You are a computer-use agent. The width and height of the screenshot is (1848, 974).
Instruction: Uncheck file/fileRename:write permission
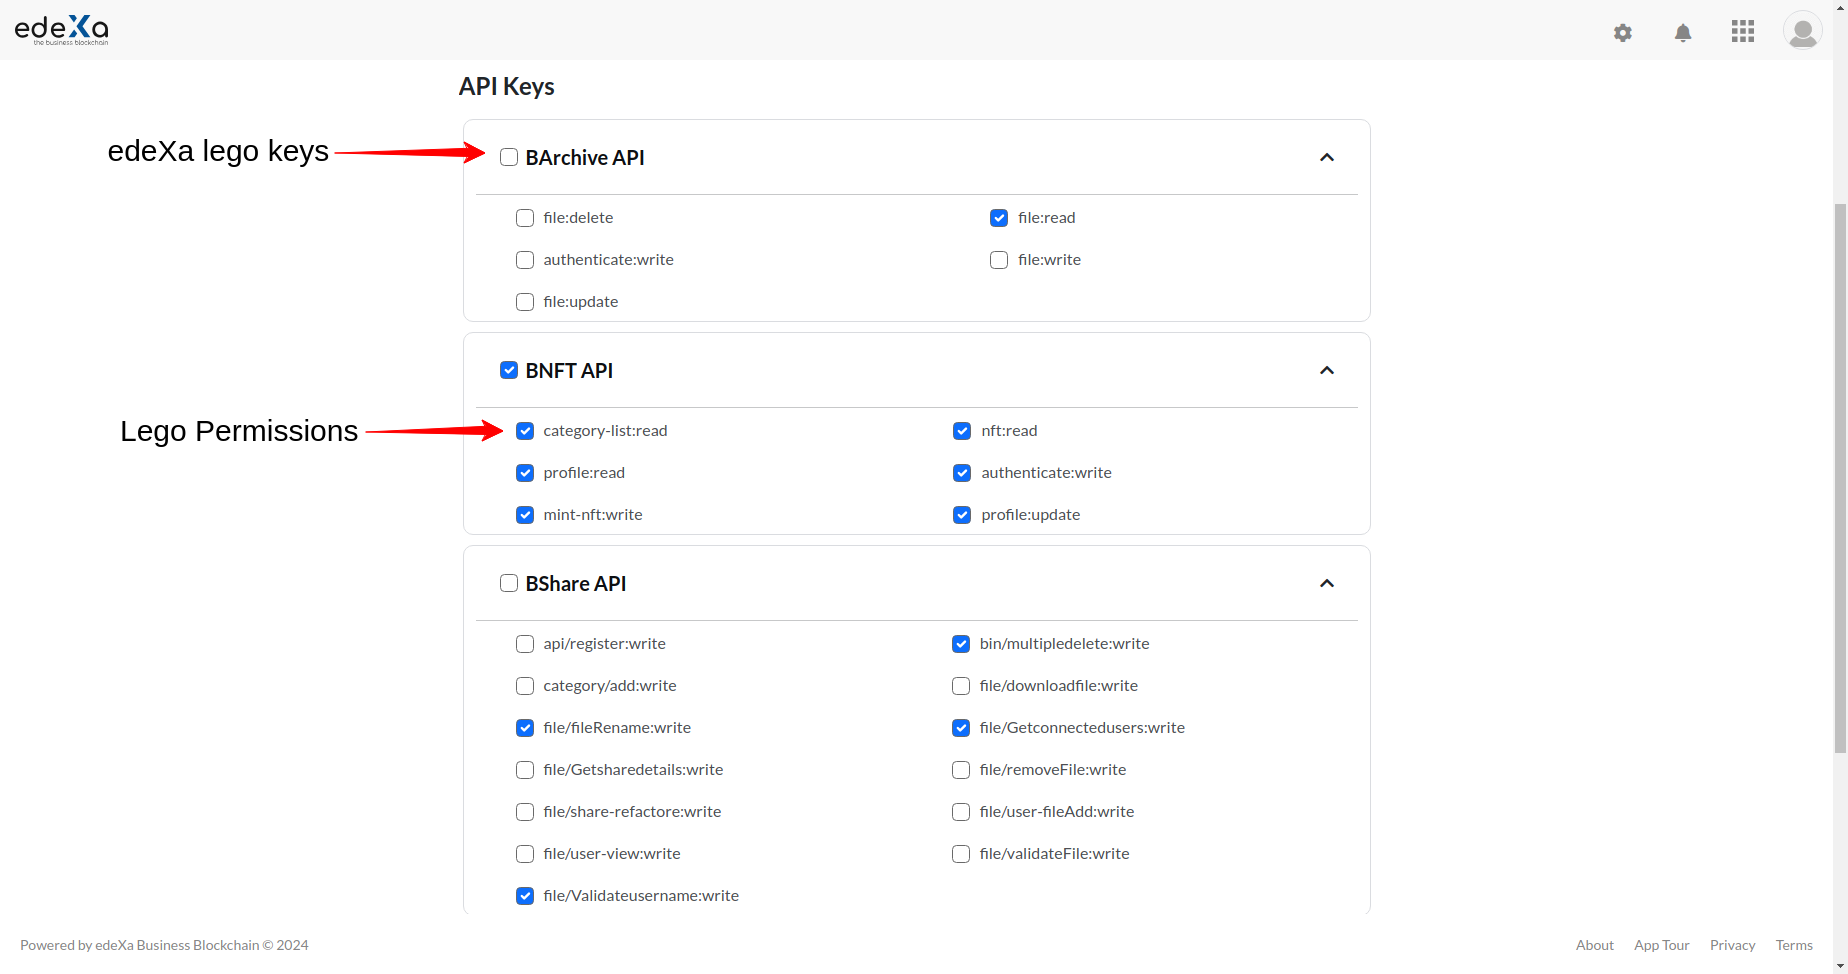click(x=525, y=728)
